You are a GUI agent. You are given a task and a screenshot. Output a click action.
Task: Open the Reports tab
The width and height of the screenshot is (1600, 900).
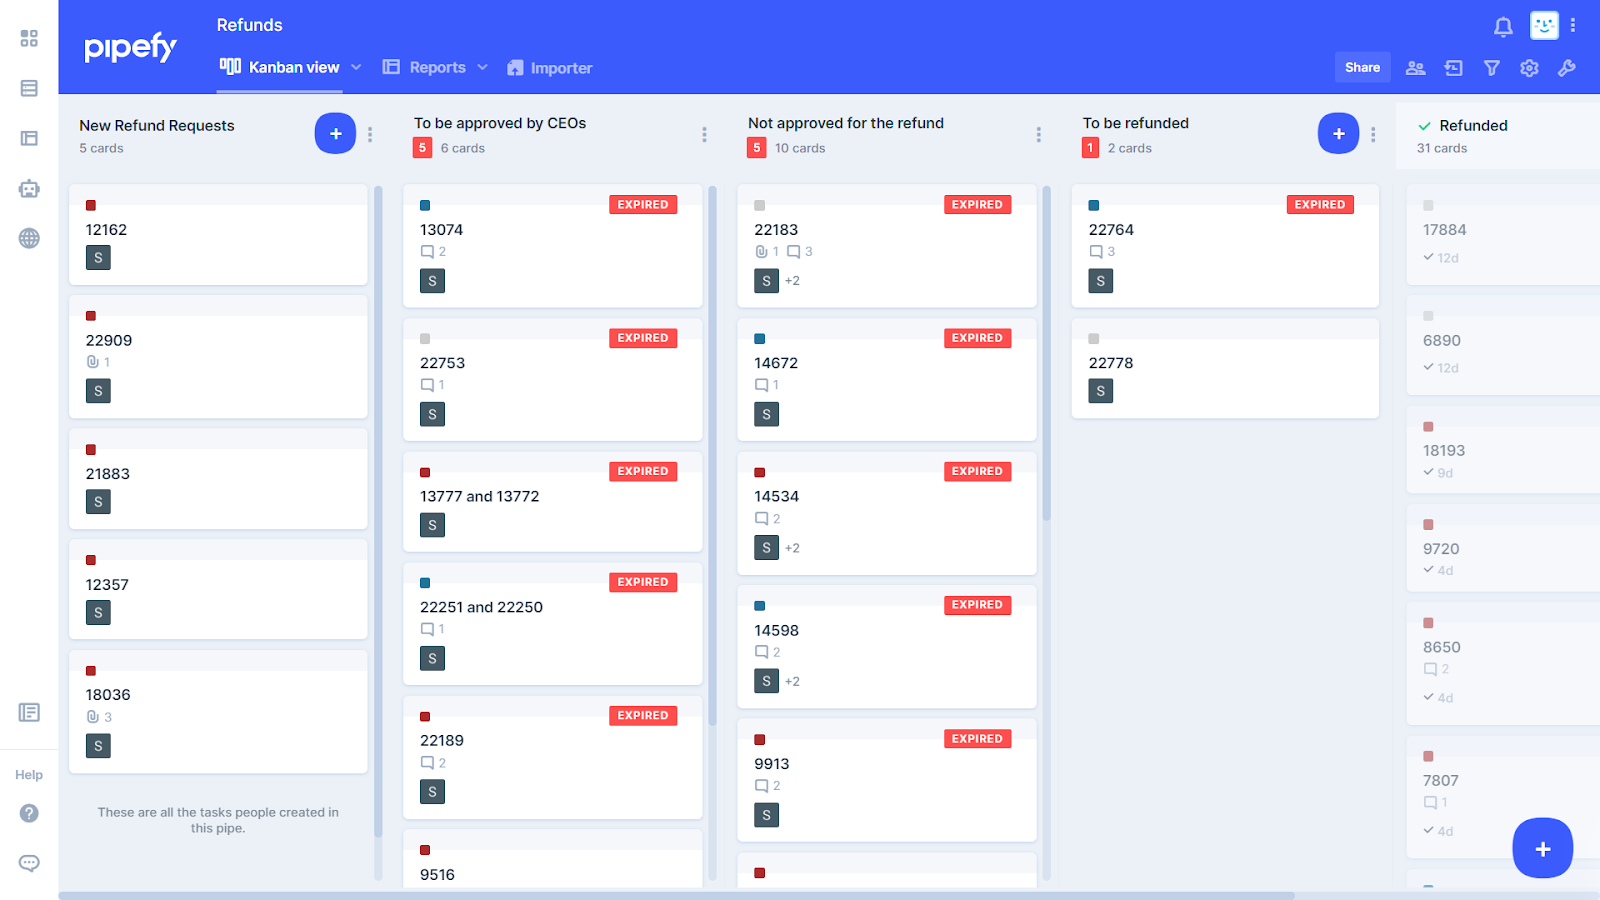(425, 67)
